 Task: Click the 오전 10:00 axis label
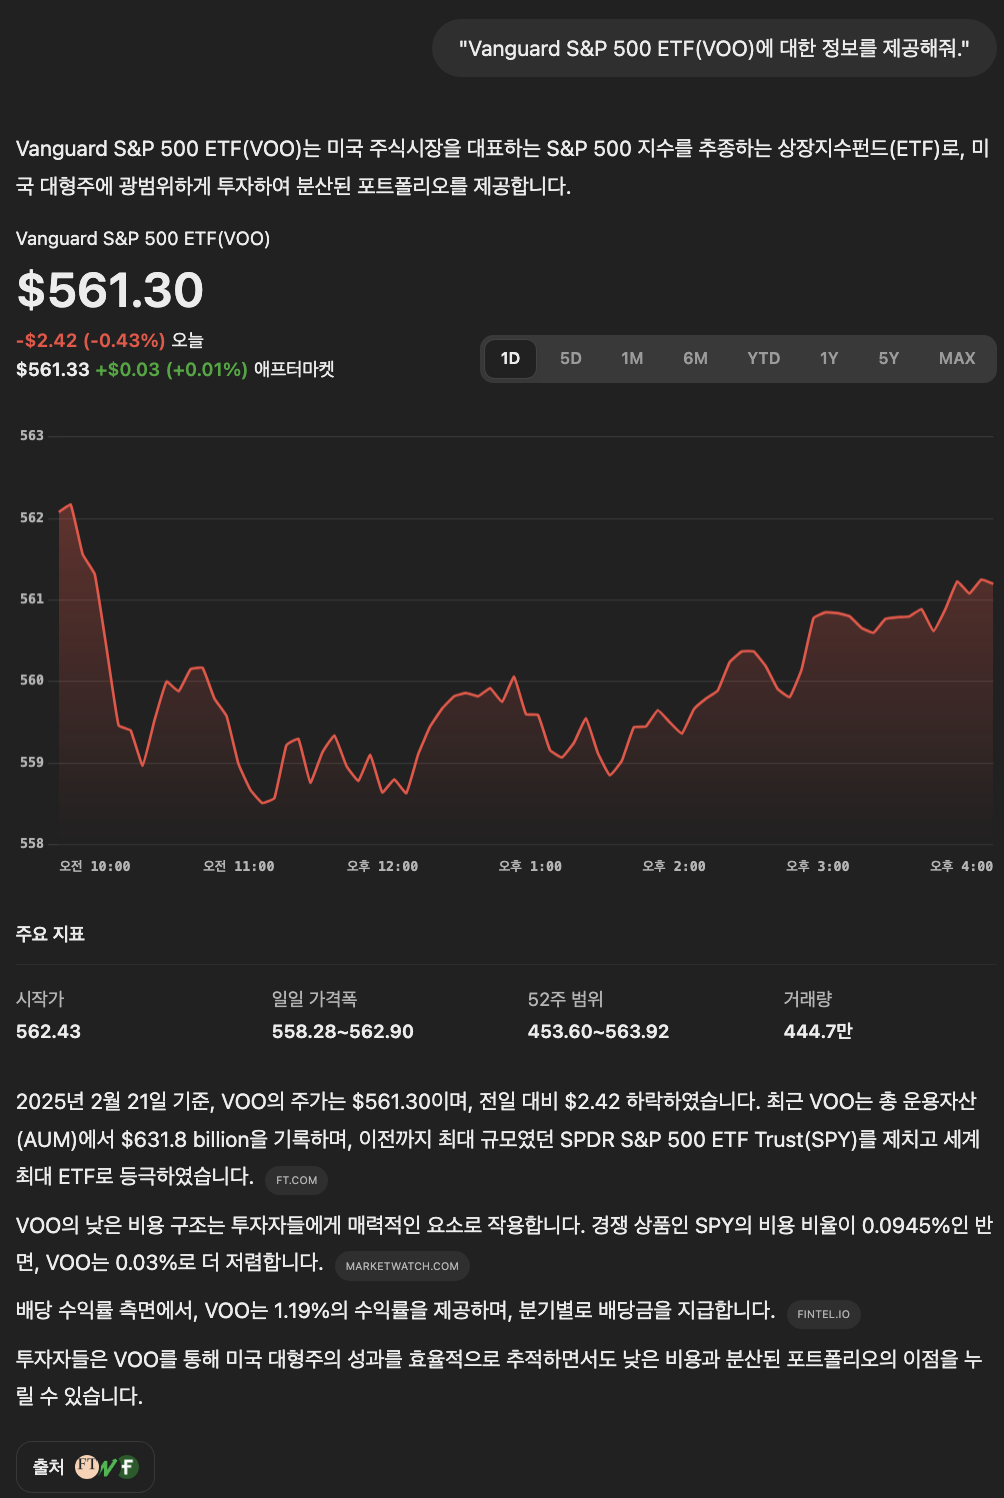(x=95, y=866)
